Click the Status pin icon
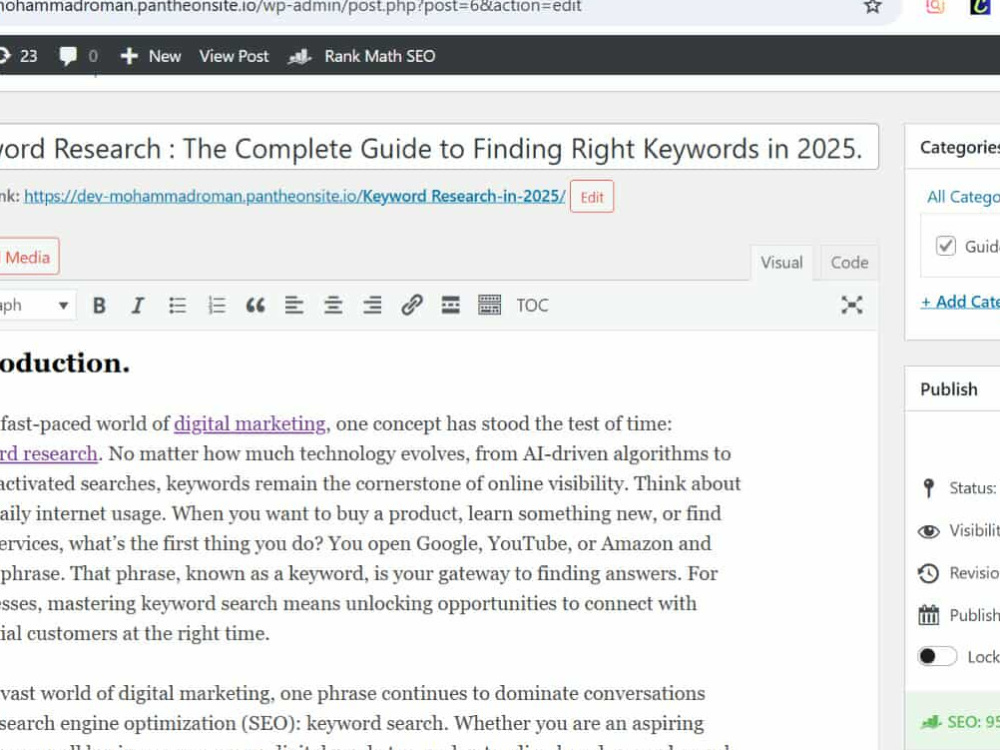Image resolution: width=1000 pixels, height=750 pixels. [x=929, y=488]
